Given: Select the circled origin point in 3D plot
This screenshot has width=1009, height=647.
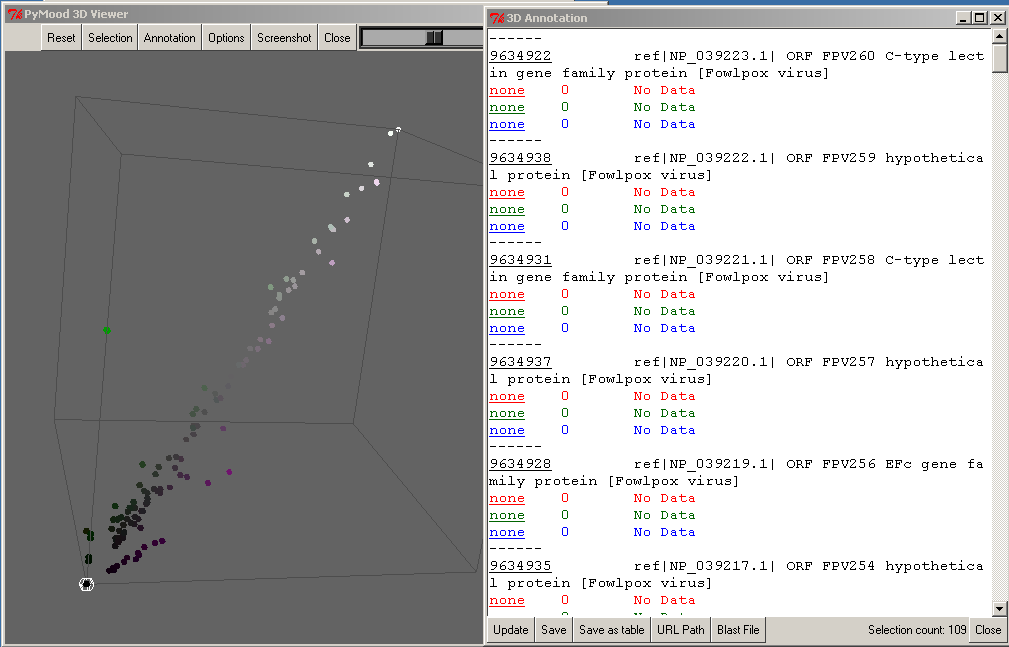Looking at the screenshot, I should point(86,584).
